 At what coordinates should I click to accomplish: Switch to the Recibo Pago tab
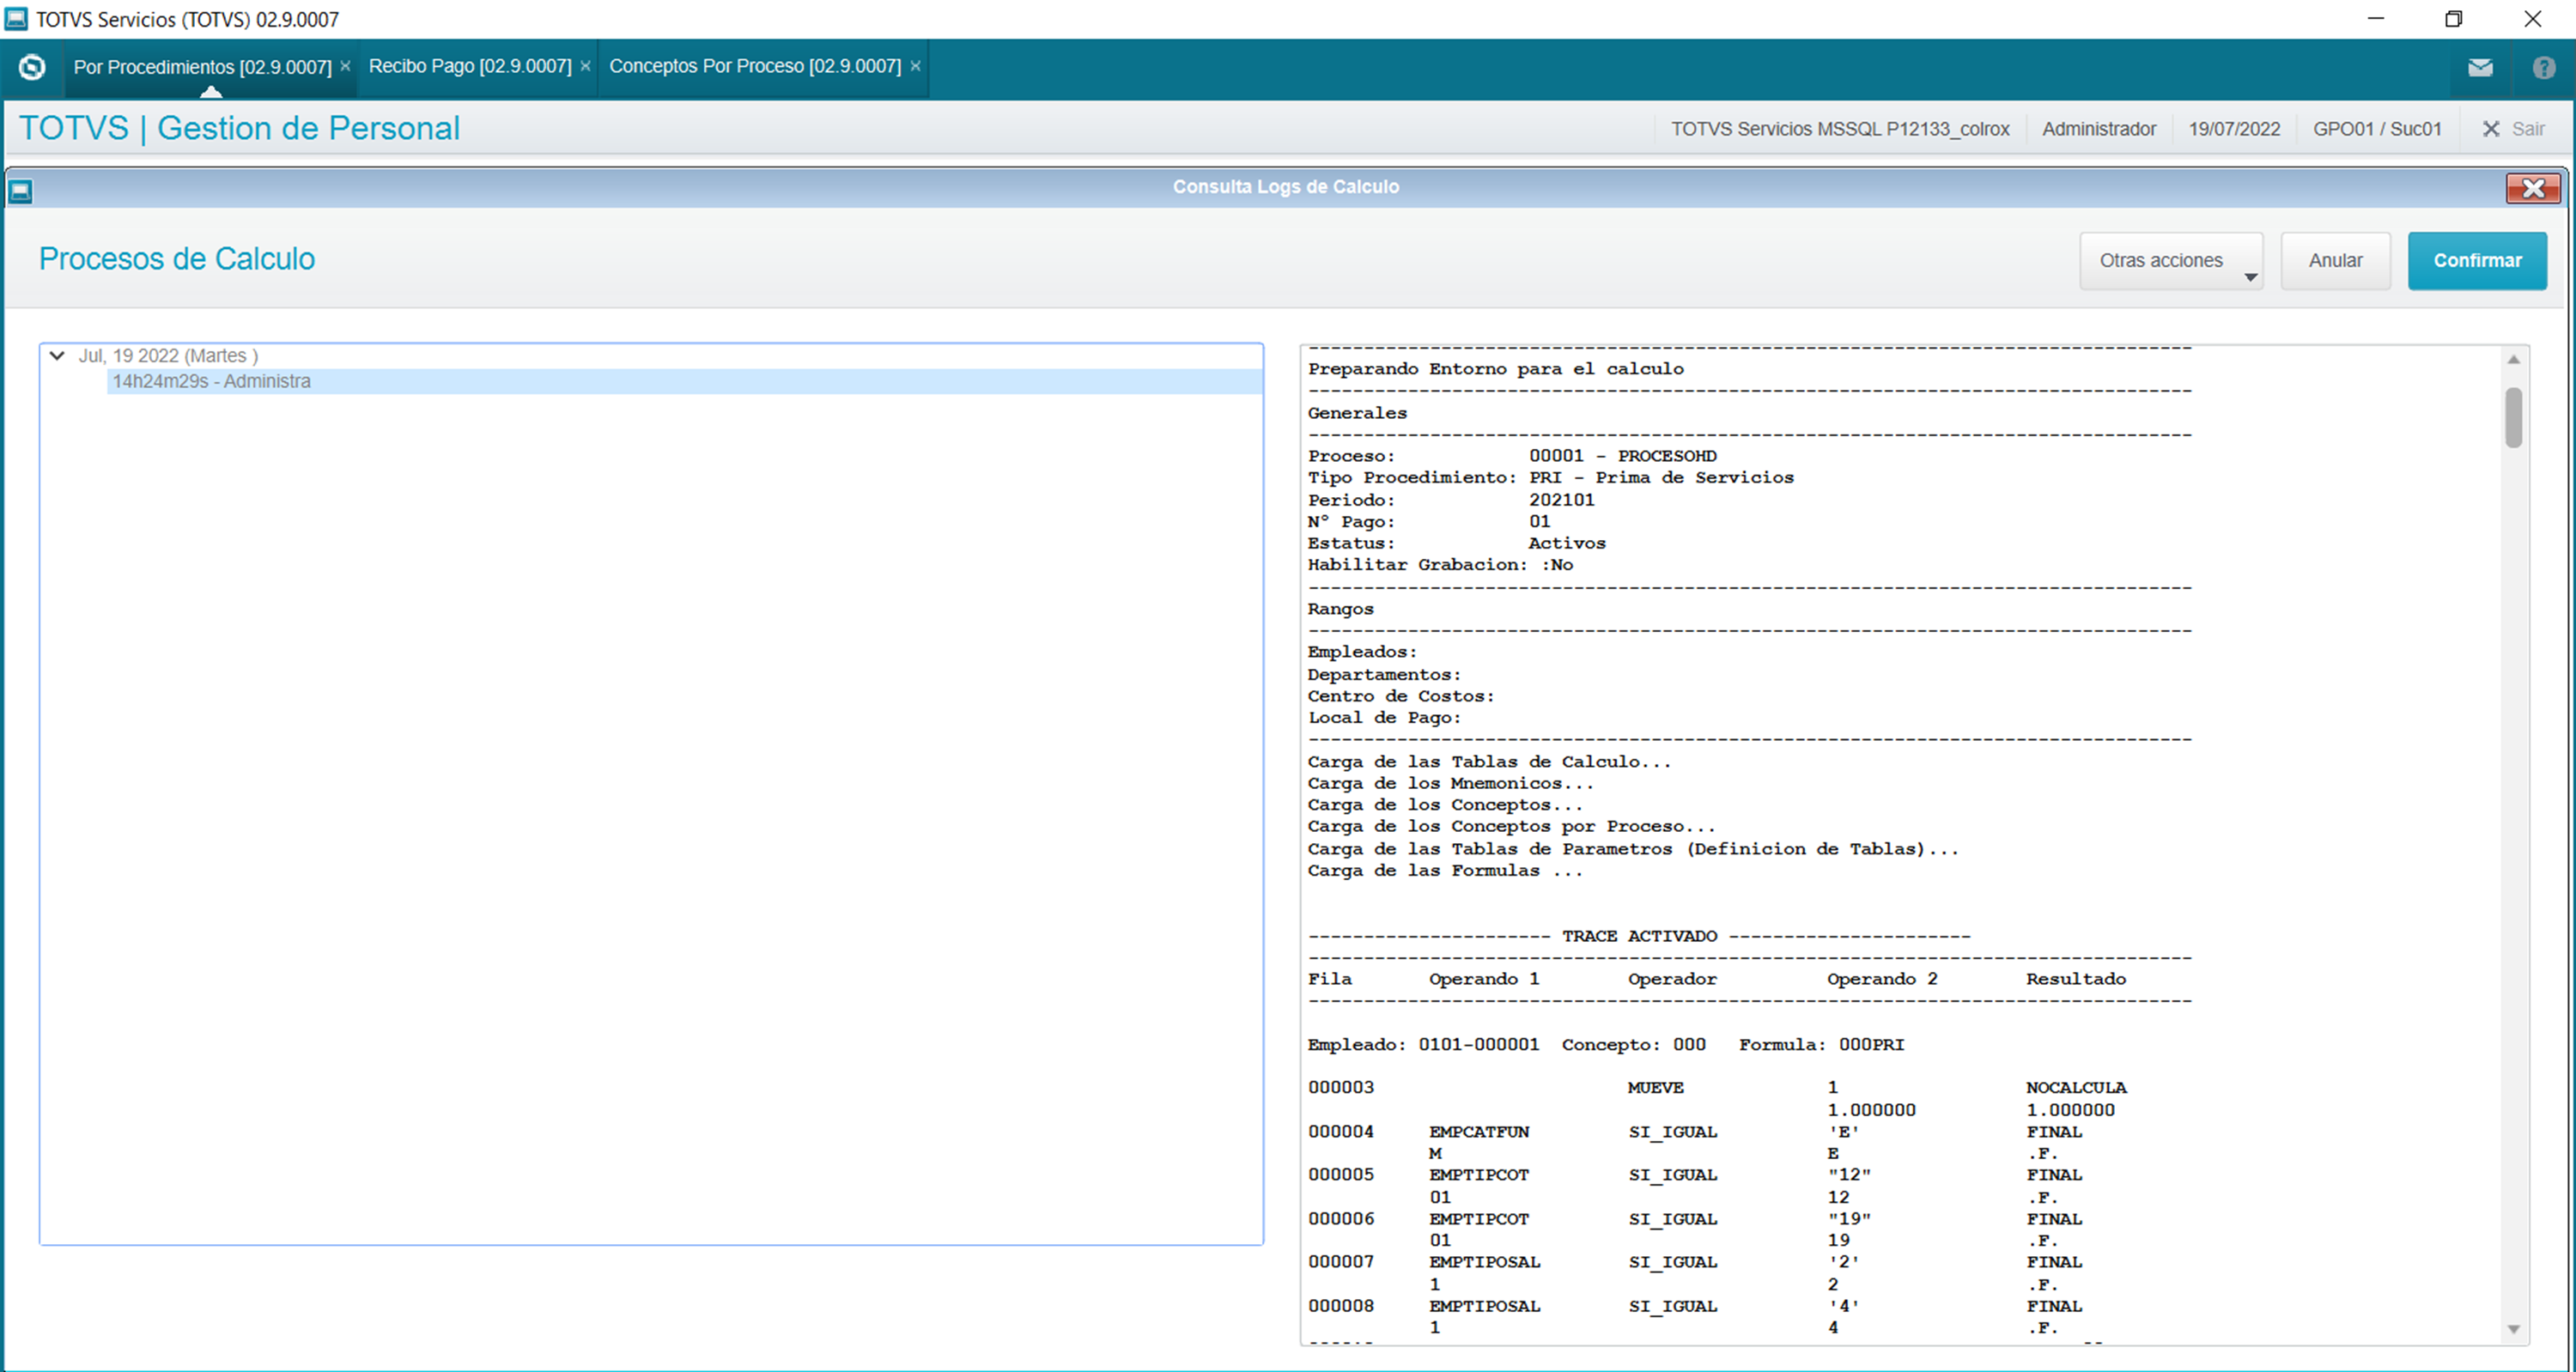[x=469, y=66]
